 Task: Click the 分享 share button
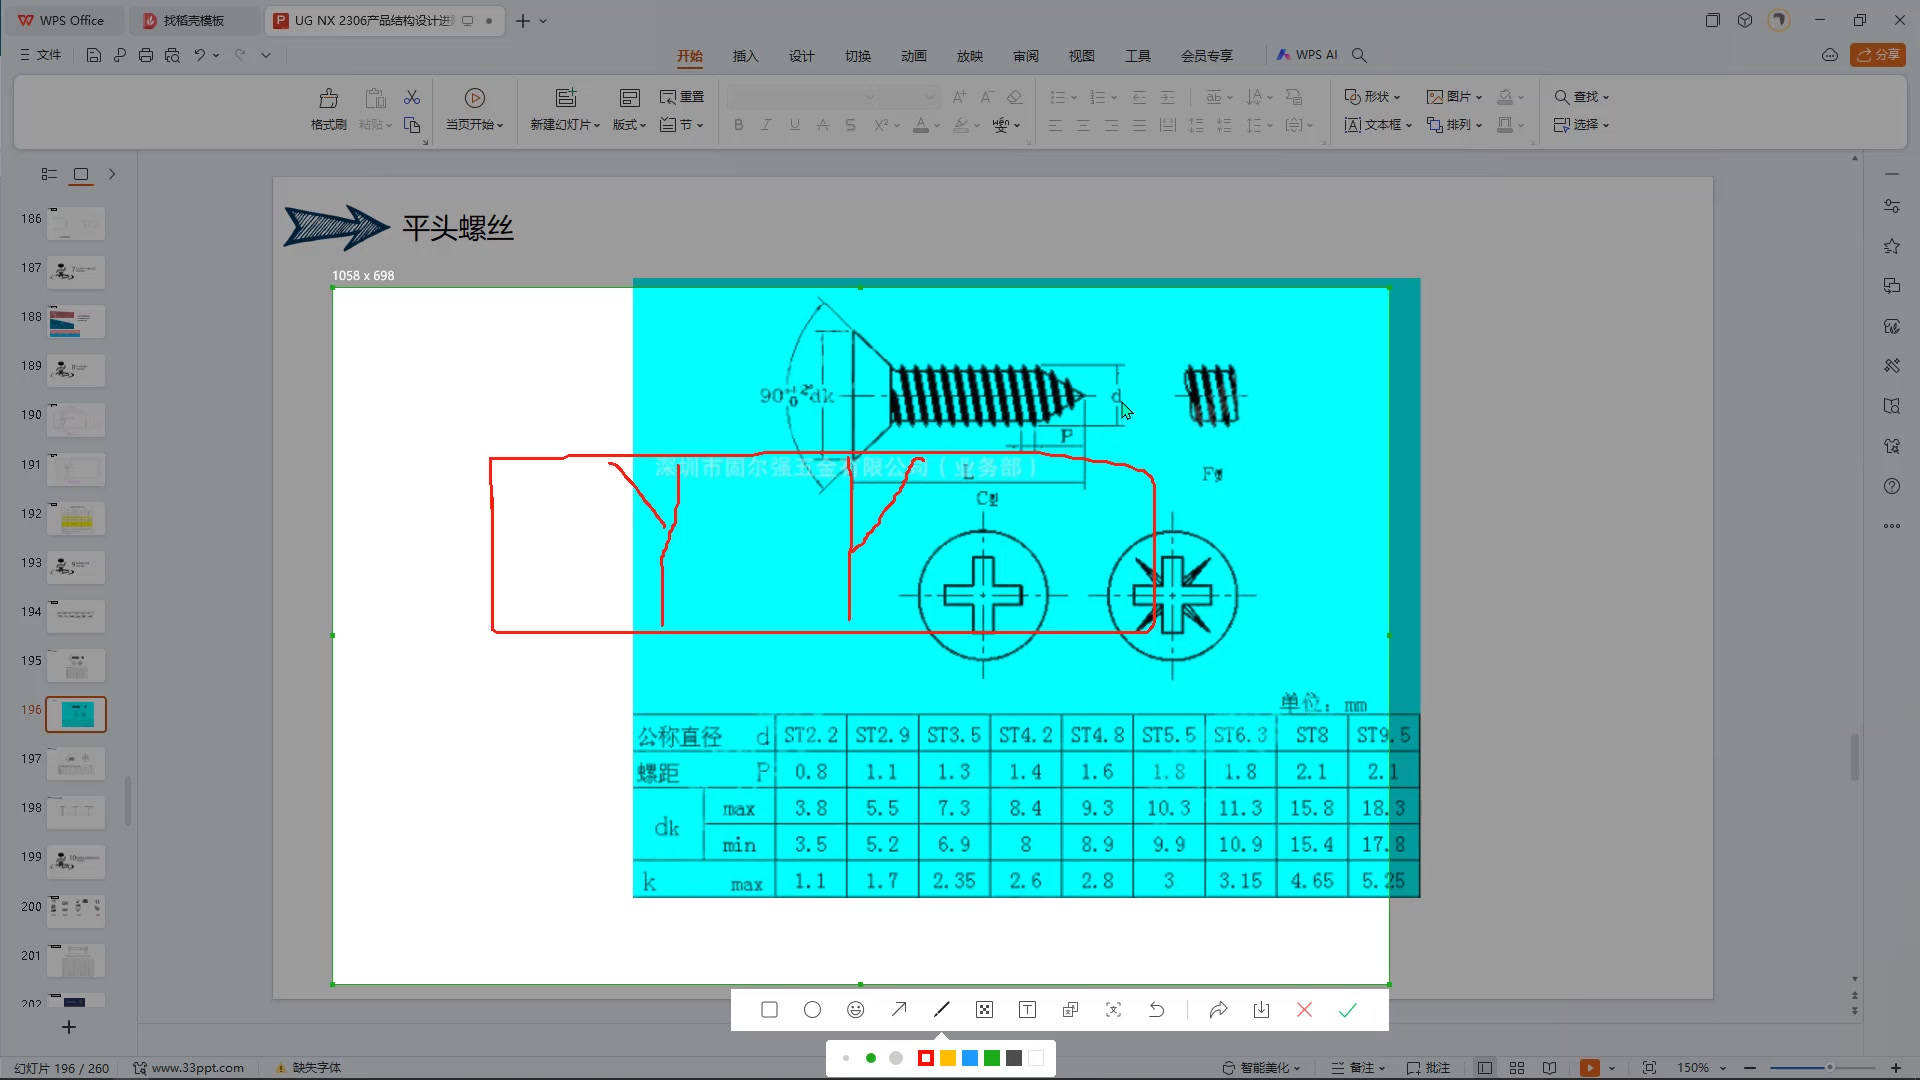pos(1880,55)
